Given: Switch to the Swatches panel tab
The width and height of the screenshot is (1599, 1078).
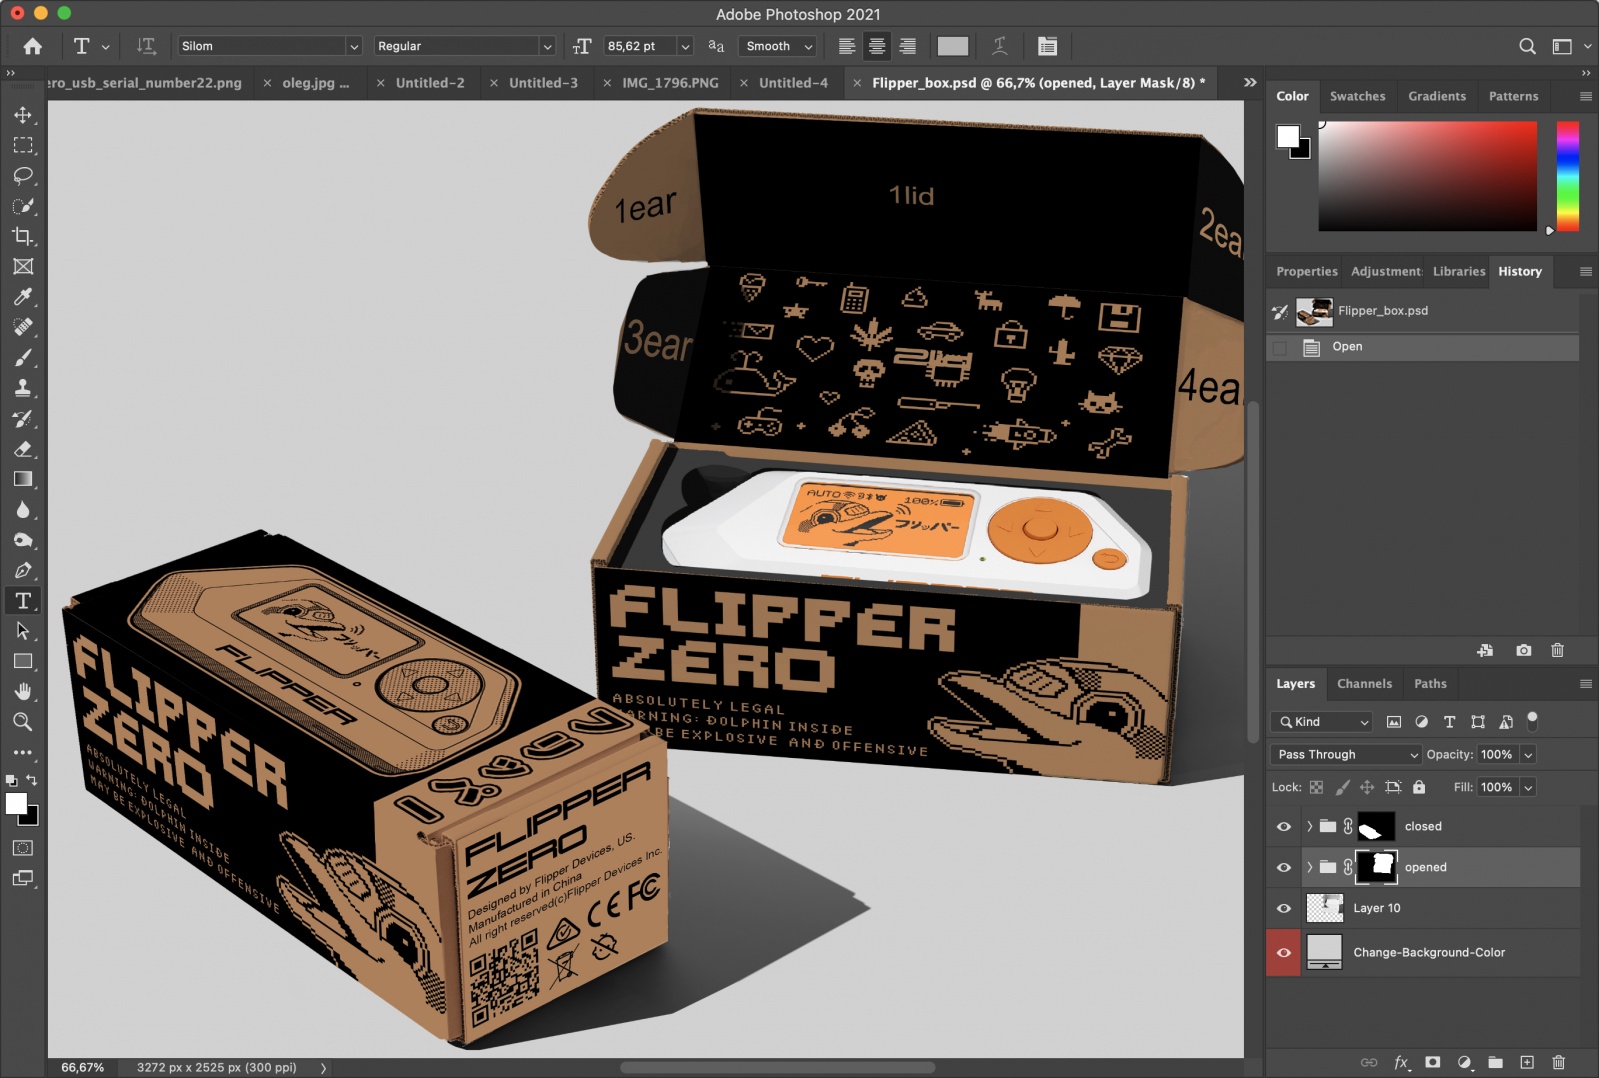Looking at the screenshot, I should click(1357, 96).
